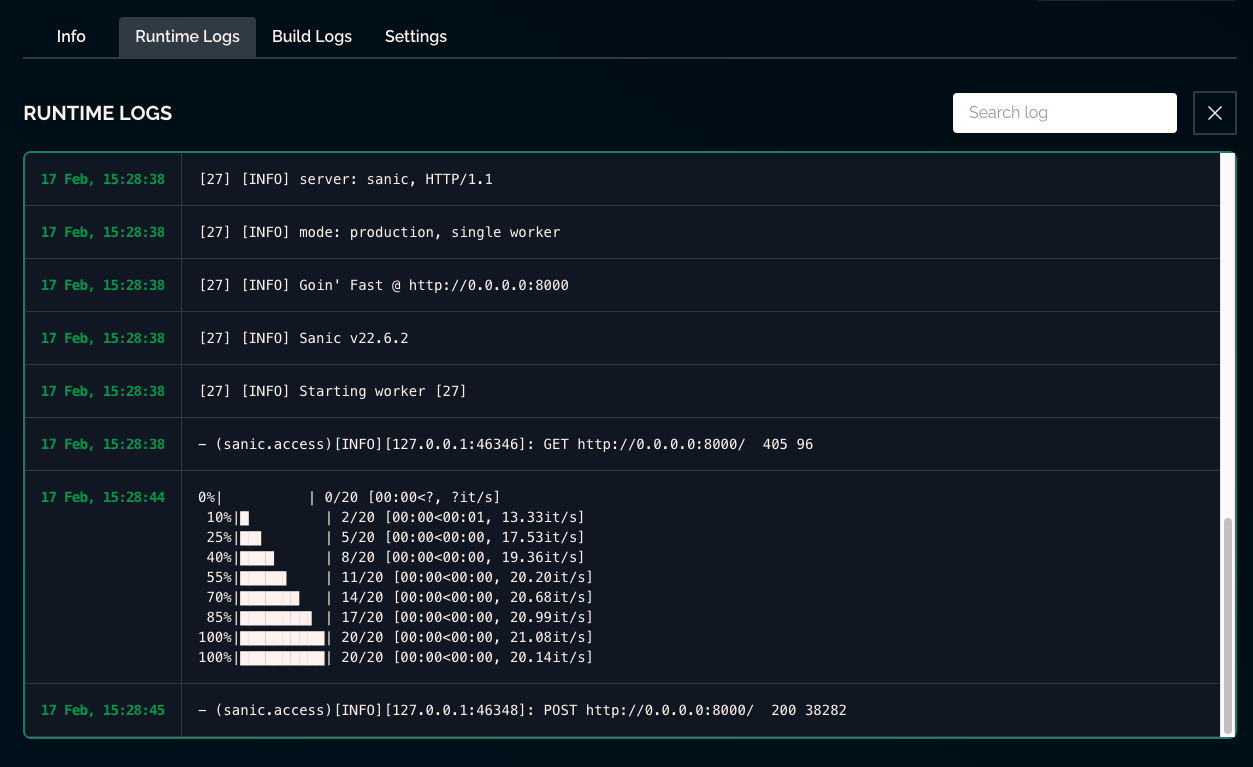Click the 0/20 progress bar line
Image resolution: width=1253 pixels, height=767 pixels.
coord(349,497)
